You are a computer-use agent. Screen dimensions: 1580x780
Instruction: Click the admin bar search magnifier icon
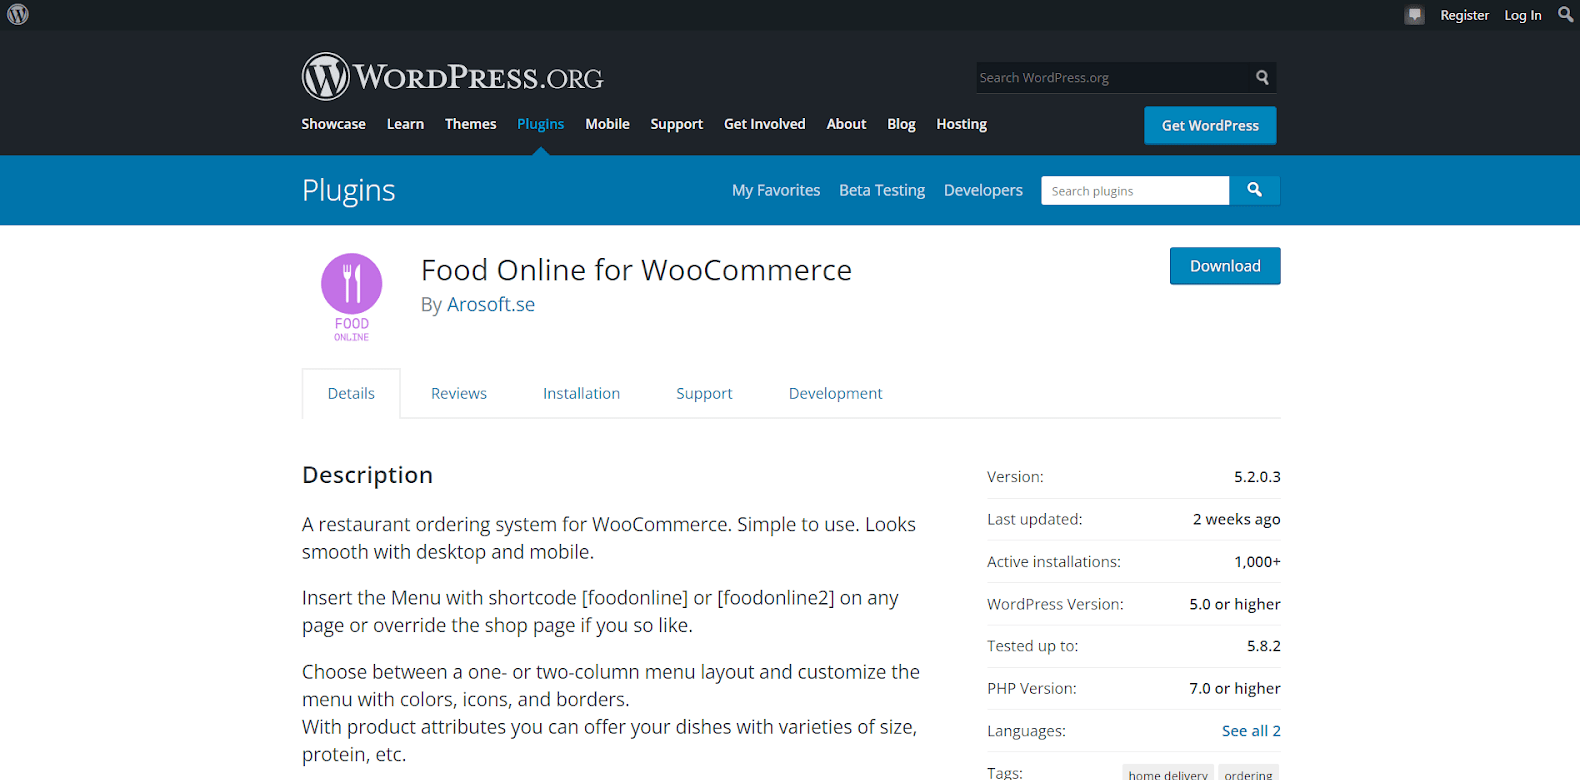(x=1565, y=14)
